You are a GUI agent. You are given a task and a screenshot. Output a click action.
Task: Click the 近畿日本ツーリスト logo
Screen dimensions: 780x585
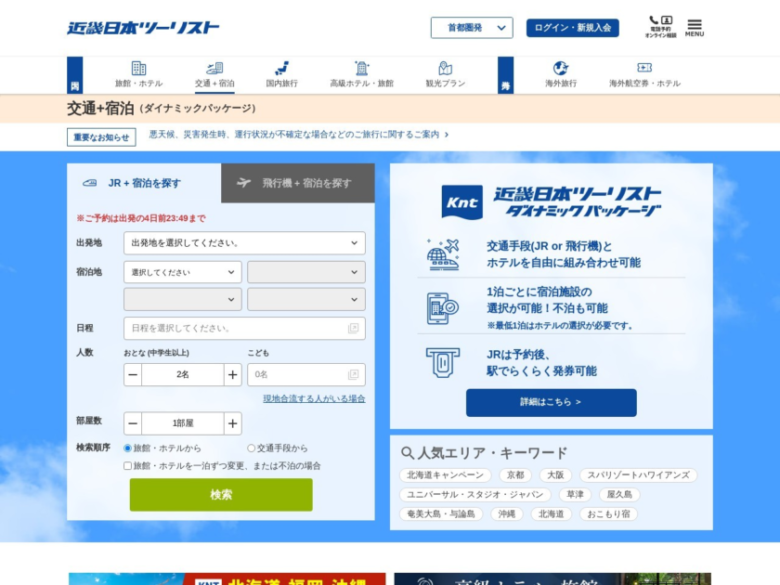pyautogui.click(x=143, y=27)
